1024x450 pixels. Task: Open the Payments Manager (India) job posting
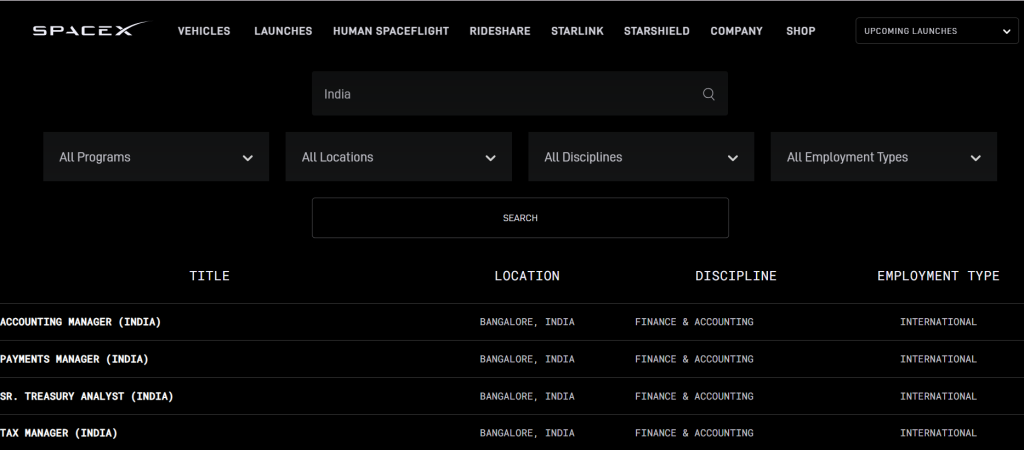coord(74,359)
